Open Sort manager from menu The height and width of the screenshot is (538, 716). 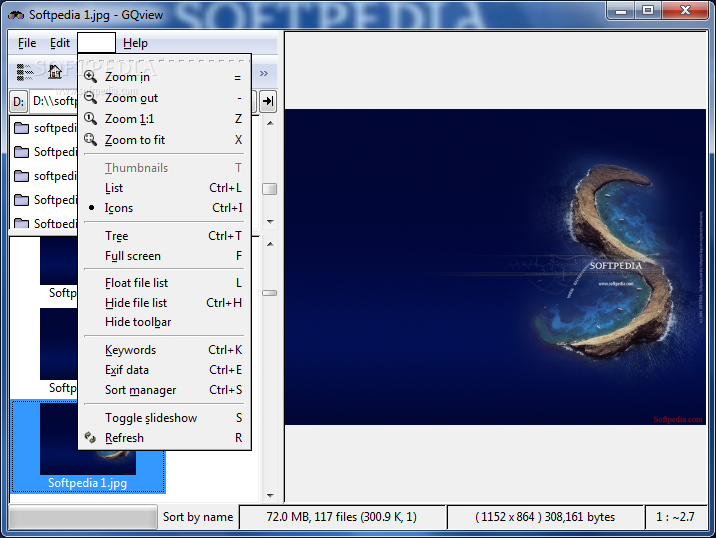[164, 390]
